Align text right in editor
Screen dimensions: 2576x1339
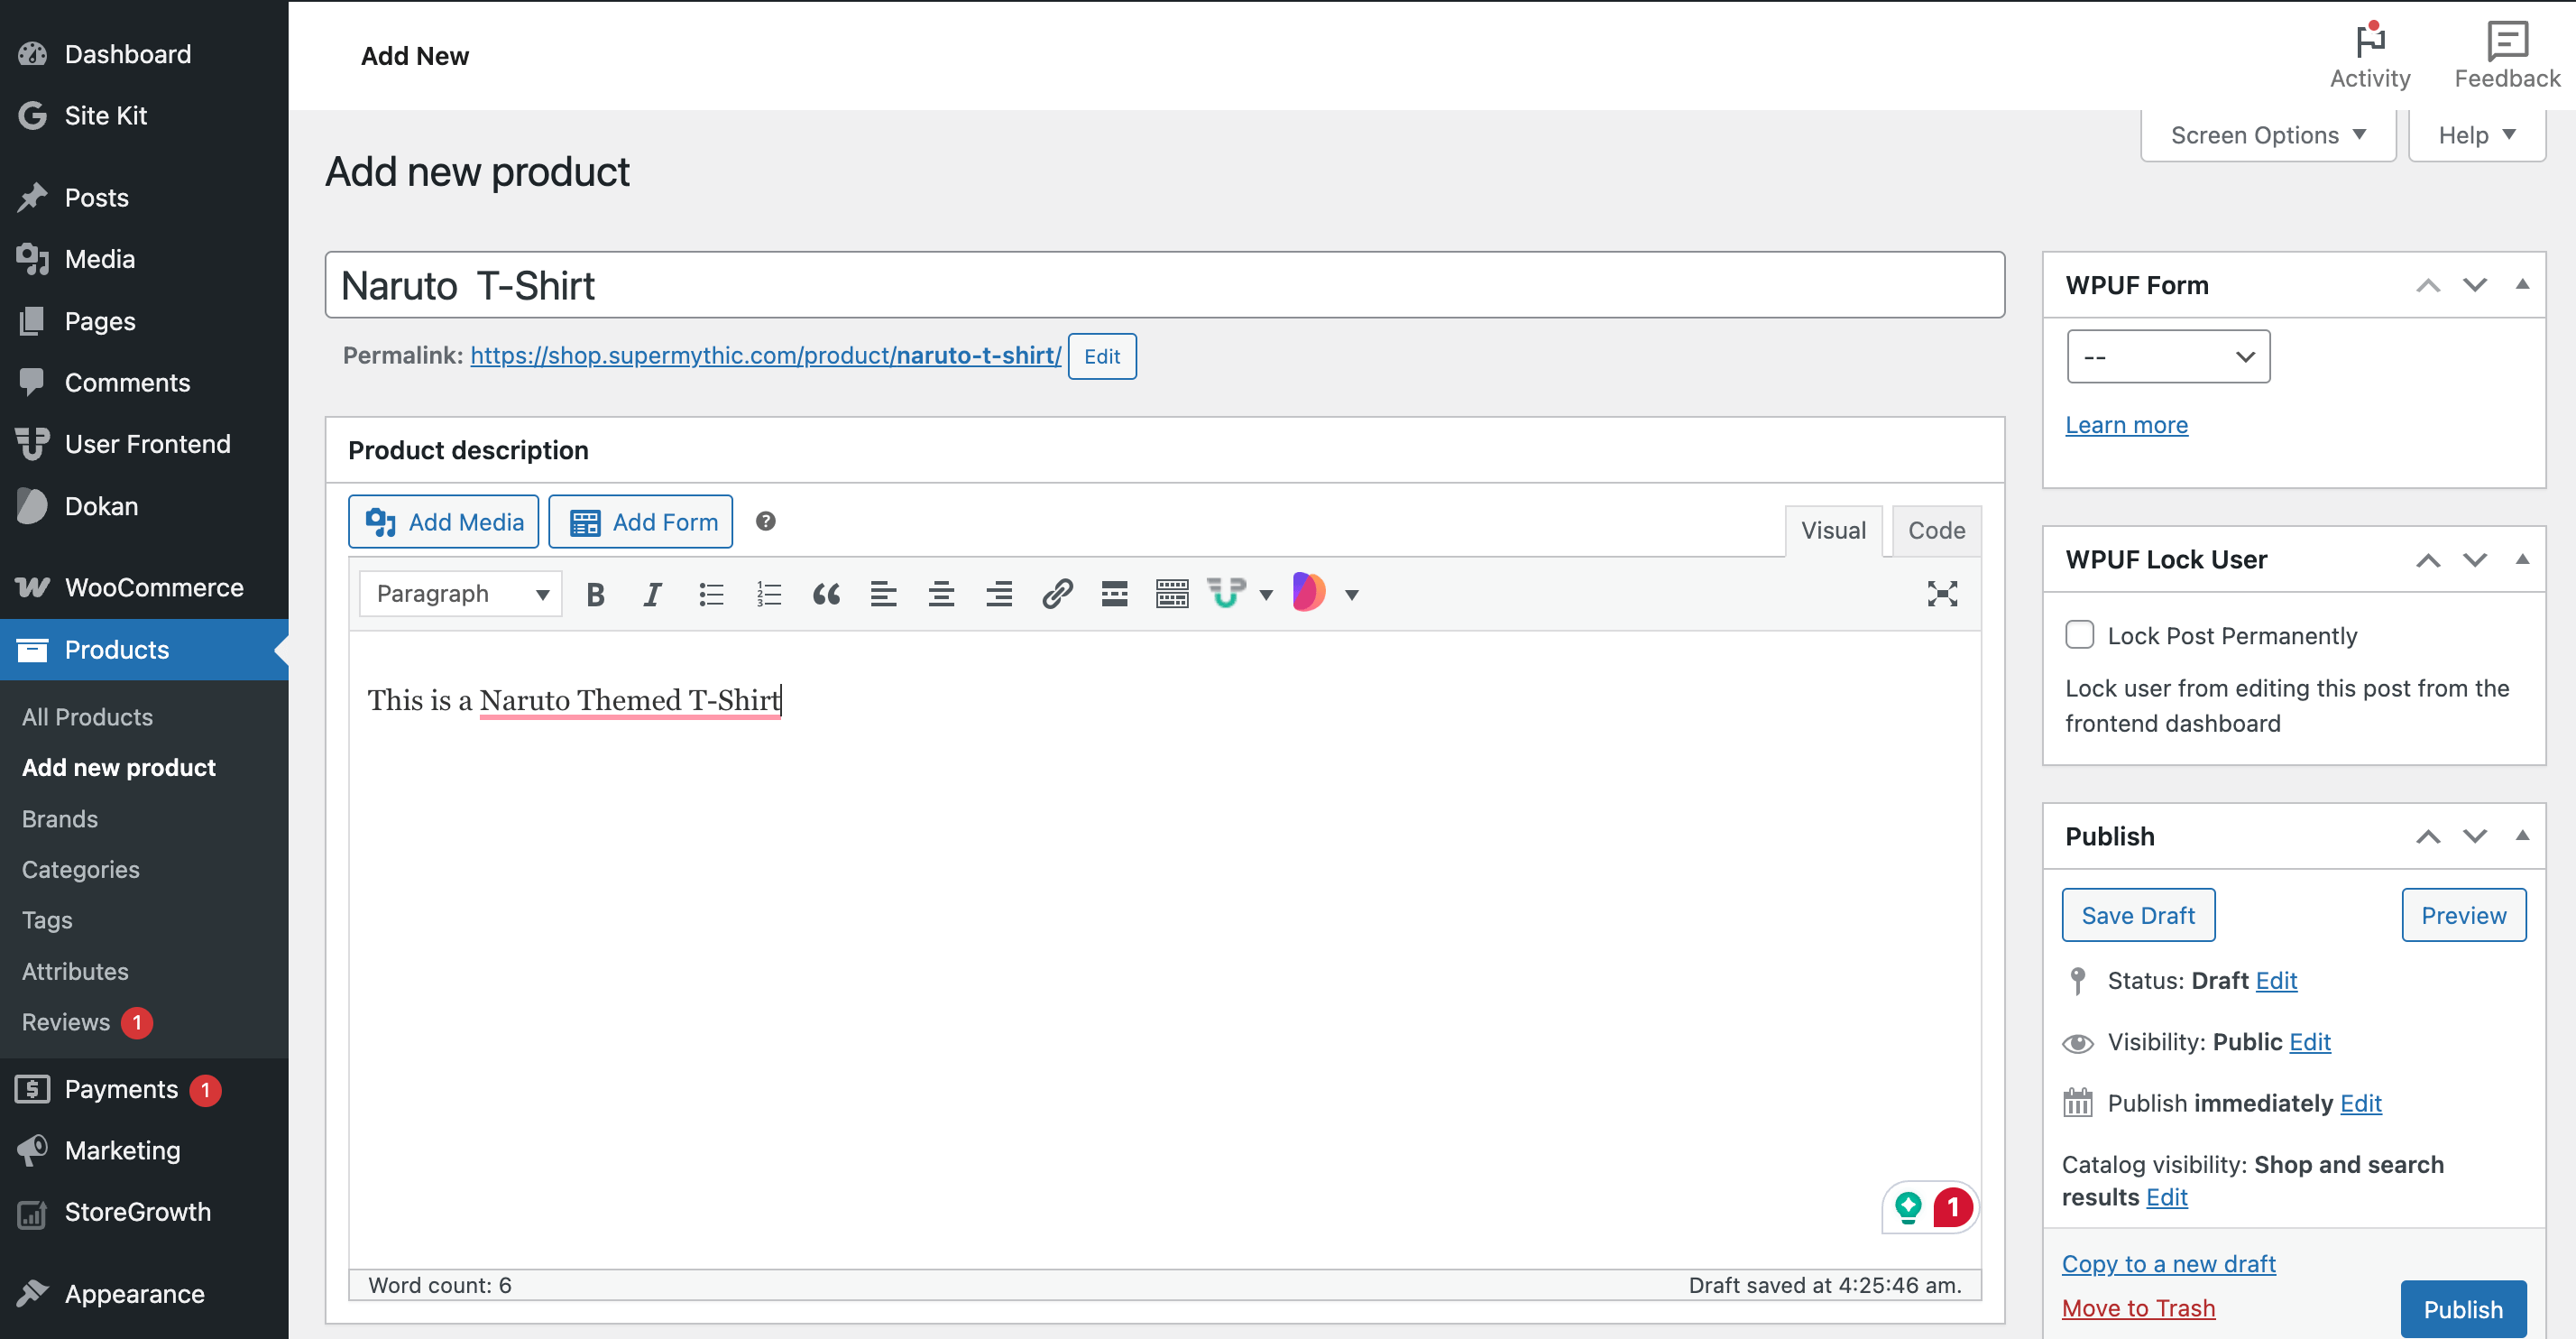tap(999, 594)
